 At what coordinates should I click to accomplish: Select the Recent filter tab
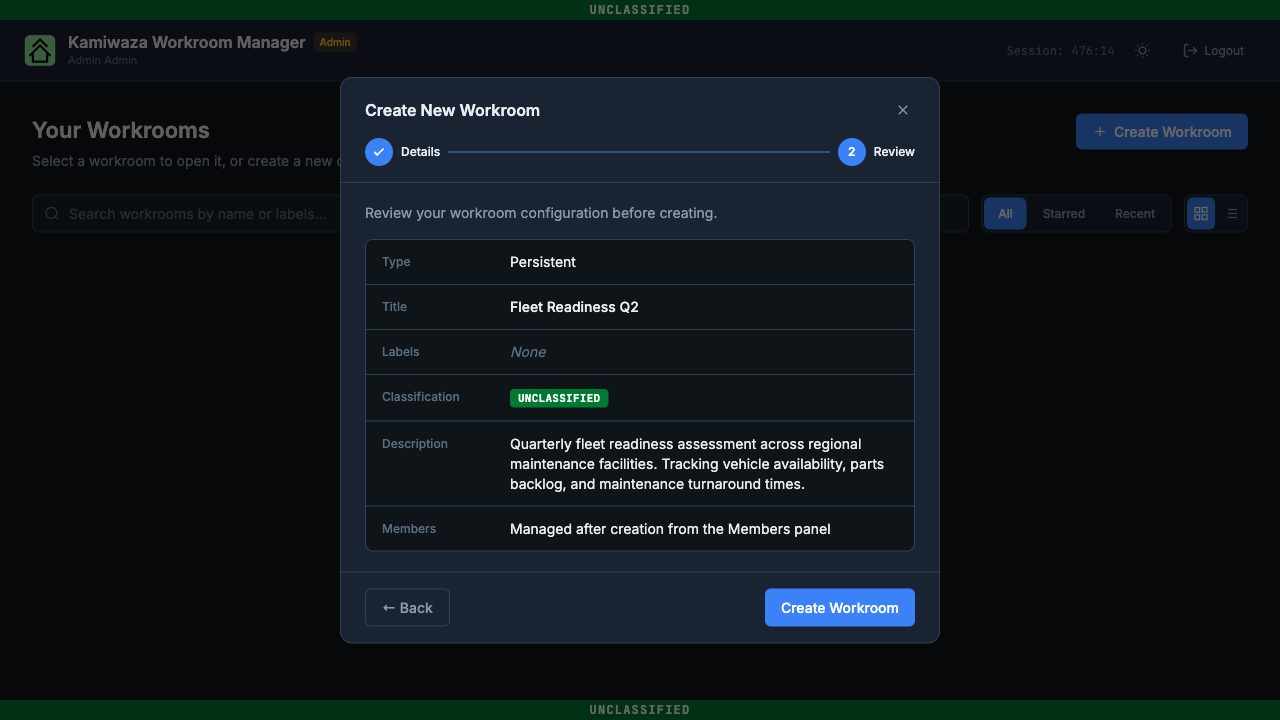(x=1135, y=213)
